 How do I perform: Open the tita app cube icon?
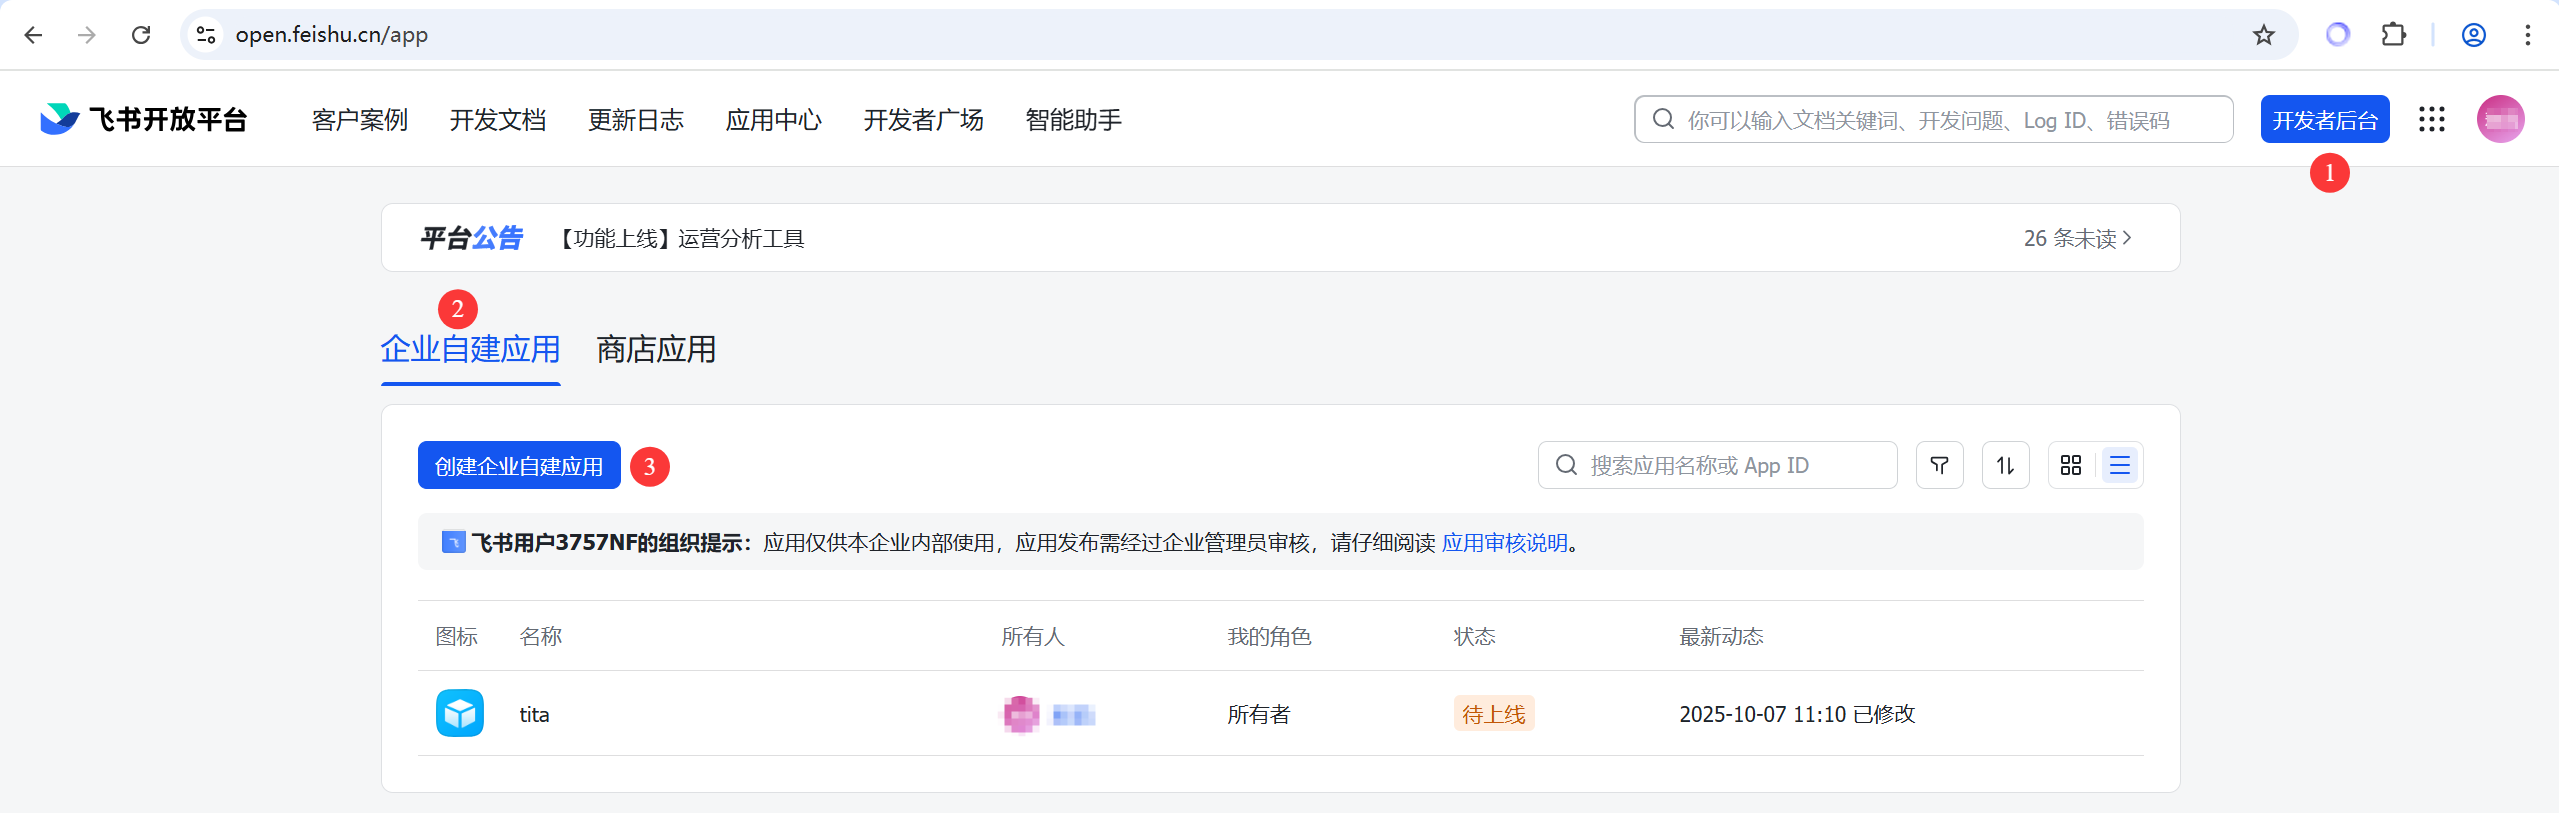pyautogui.click(x=460, y=714)
